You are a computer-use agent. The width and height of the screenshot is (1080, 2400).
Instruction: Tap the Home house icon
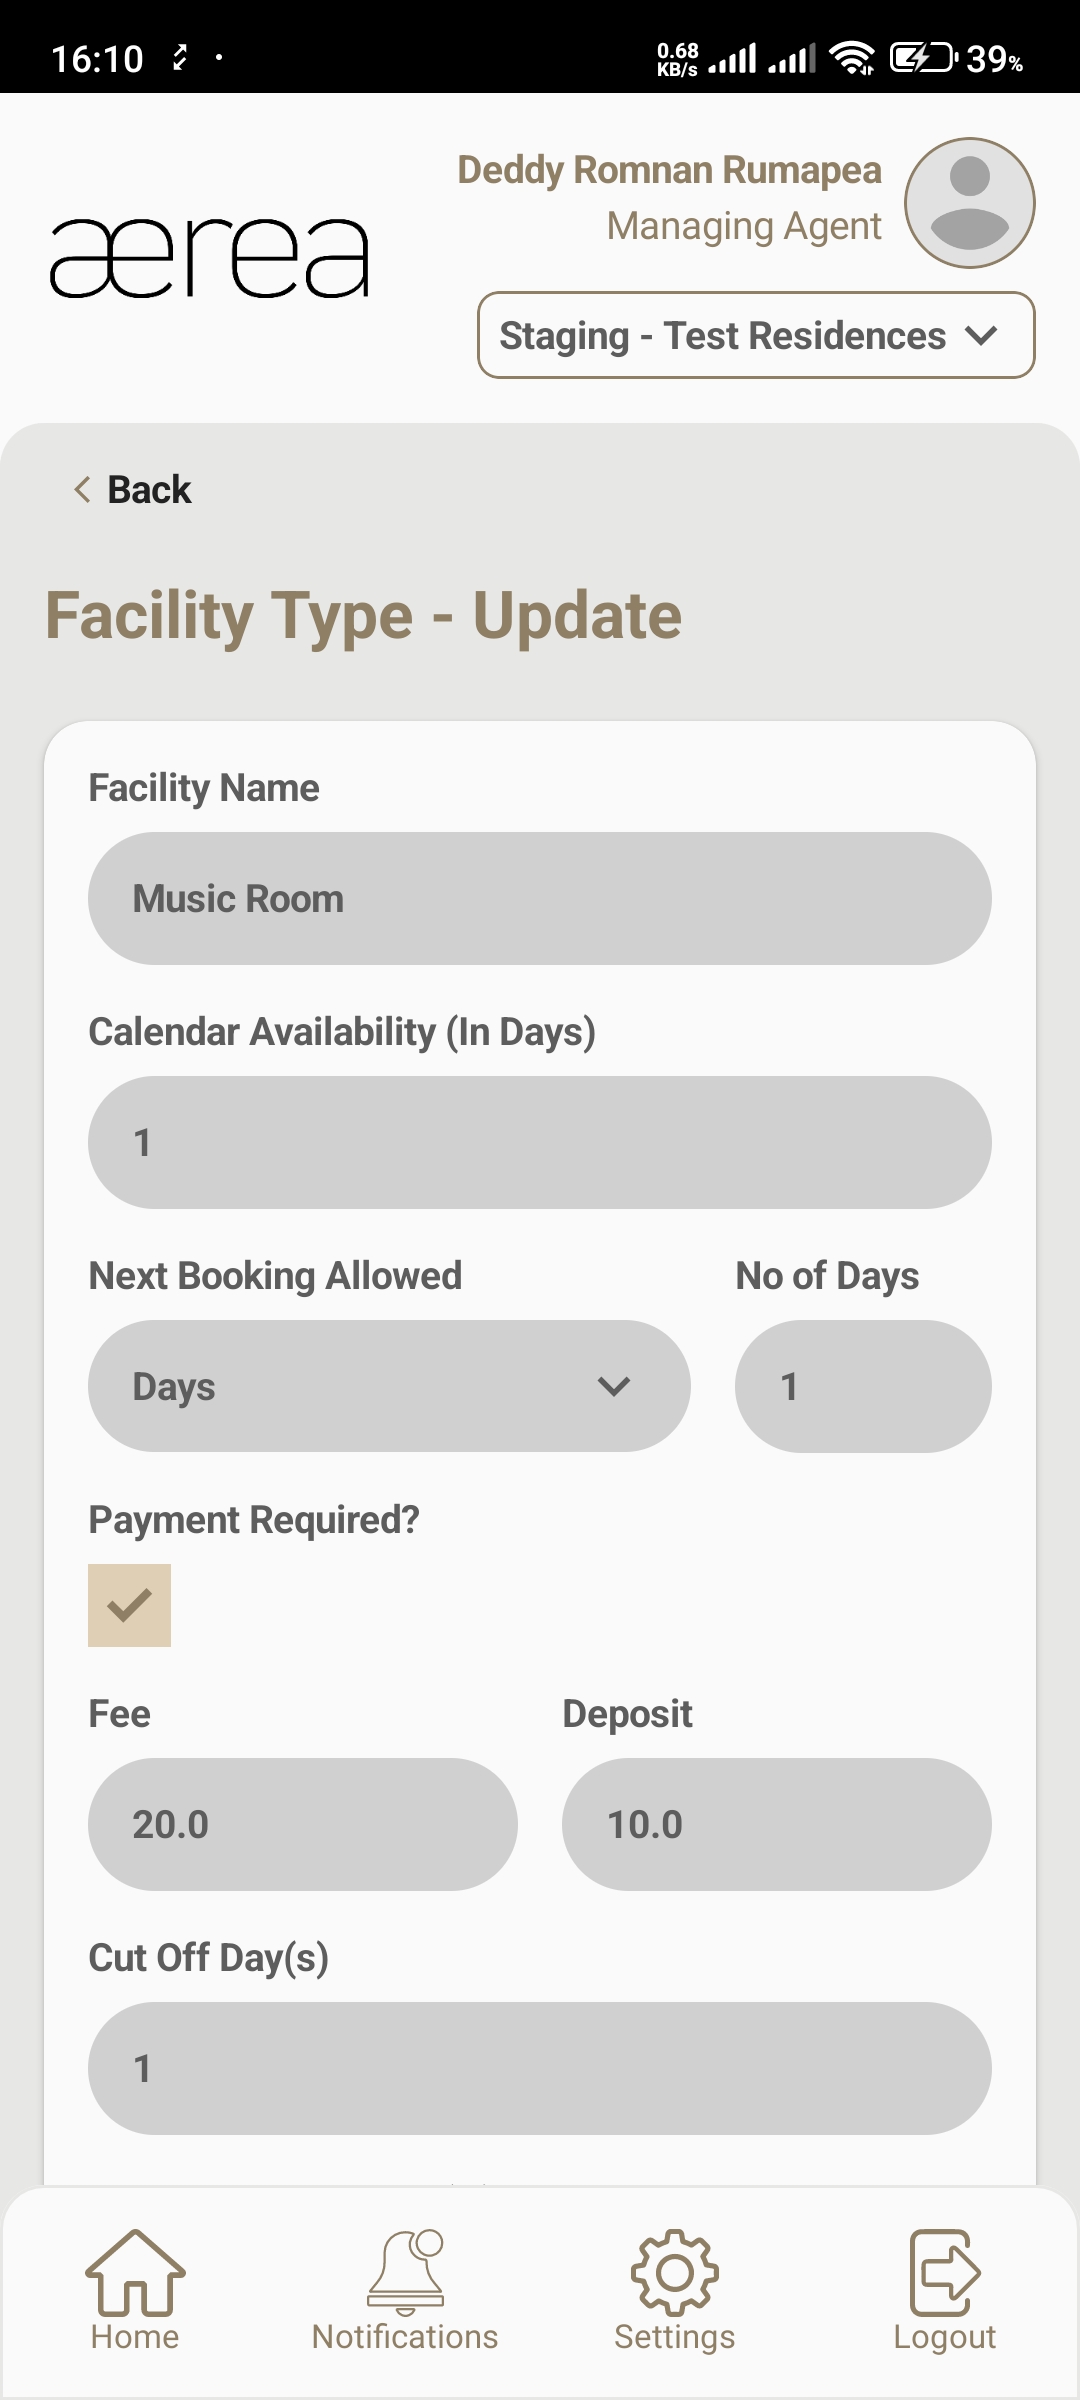click(x=135, y=2273)
